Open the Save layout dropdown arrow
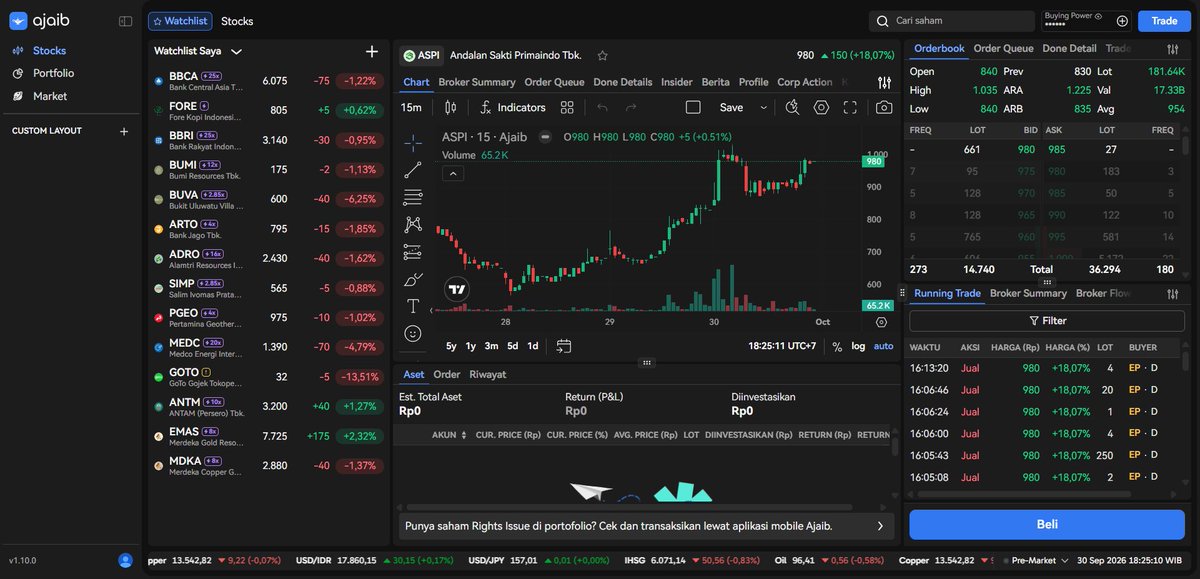The width and height of the screenshot is (1200, 579). (764, 107)
